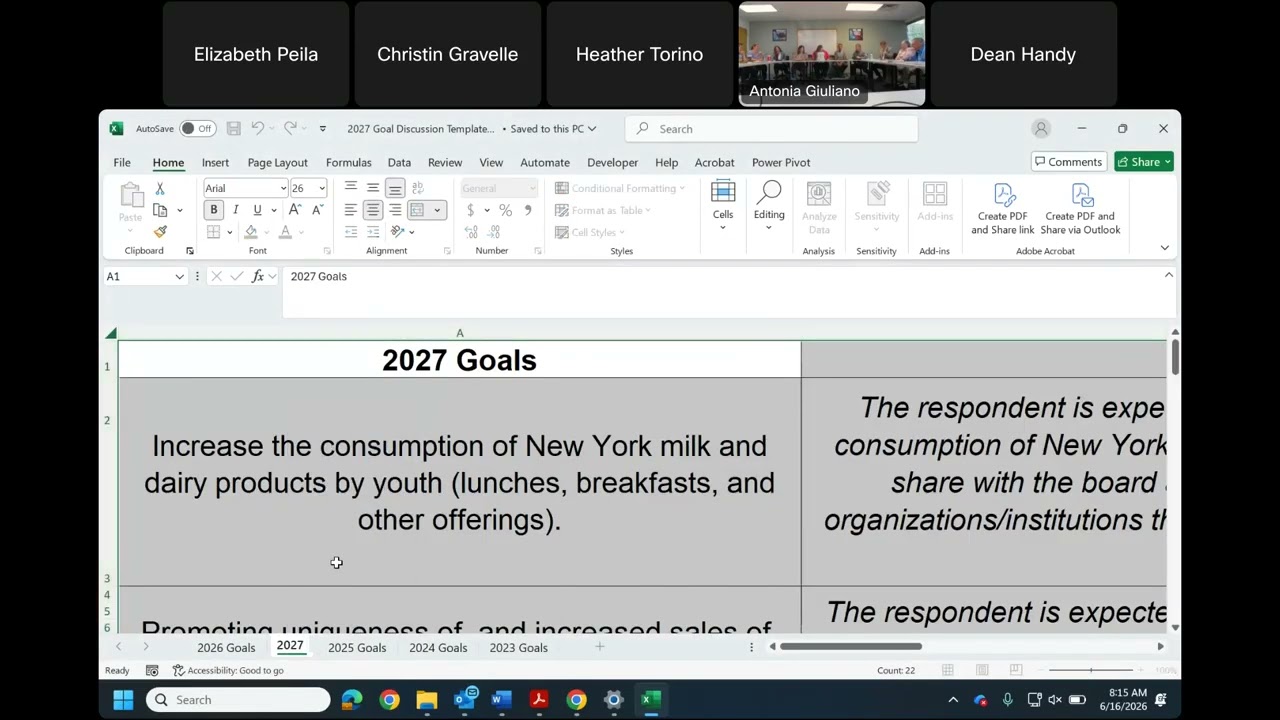Click the Insert Function fx button

click(258, 276)
